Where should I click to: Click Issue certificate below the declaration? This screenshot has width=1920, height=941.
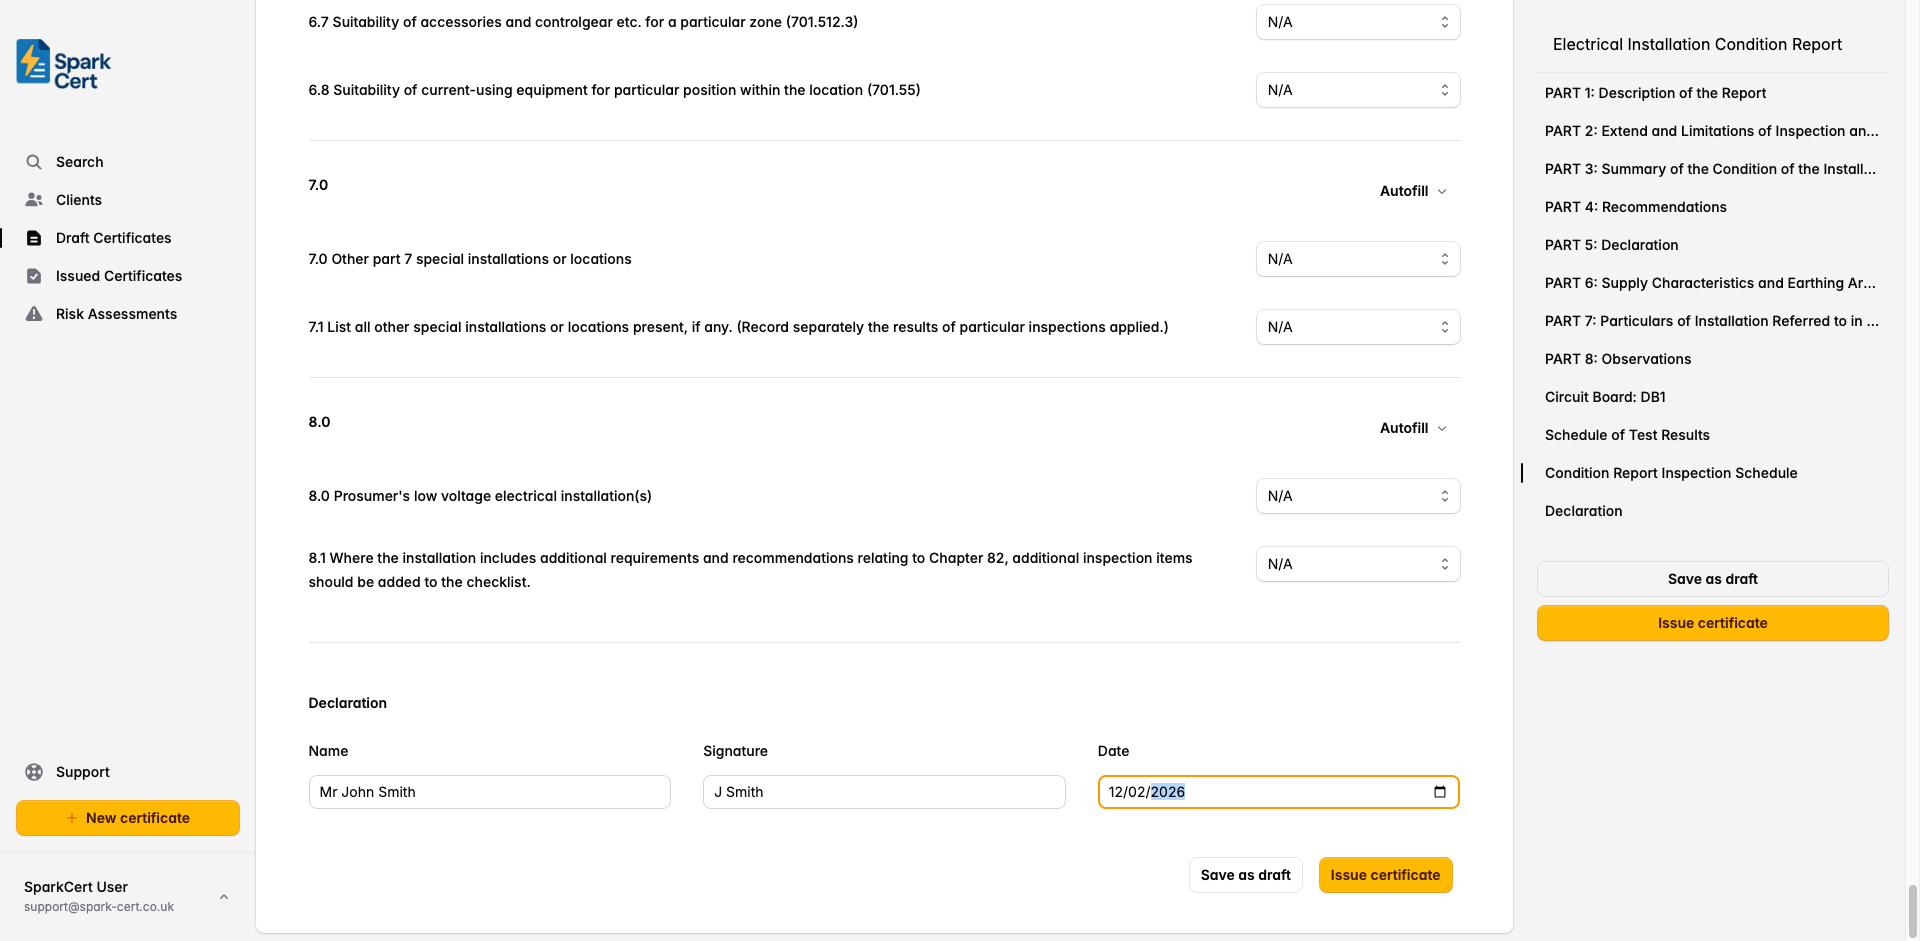point(1385,875)
